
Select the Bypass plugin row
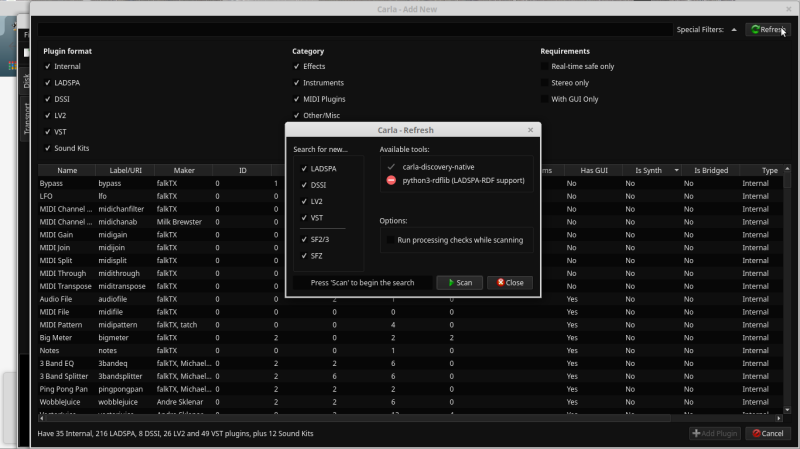pos(411,183)
